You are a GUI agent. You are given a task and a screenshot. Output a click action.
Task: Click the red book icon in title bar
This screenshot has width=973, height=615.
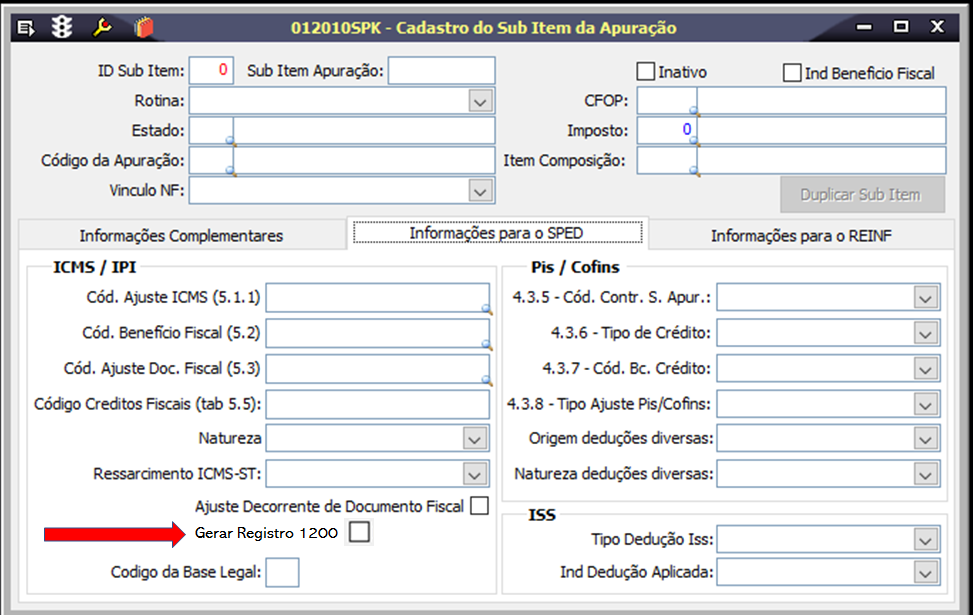(x=143, y=27)
